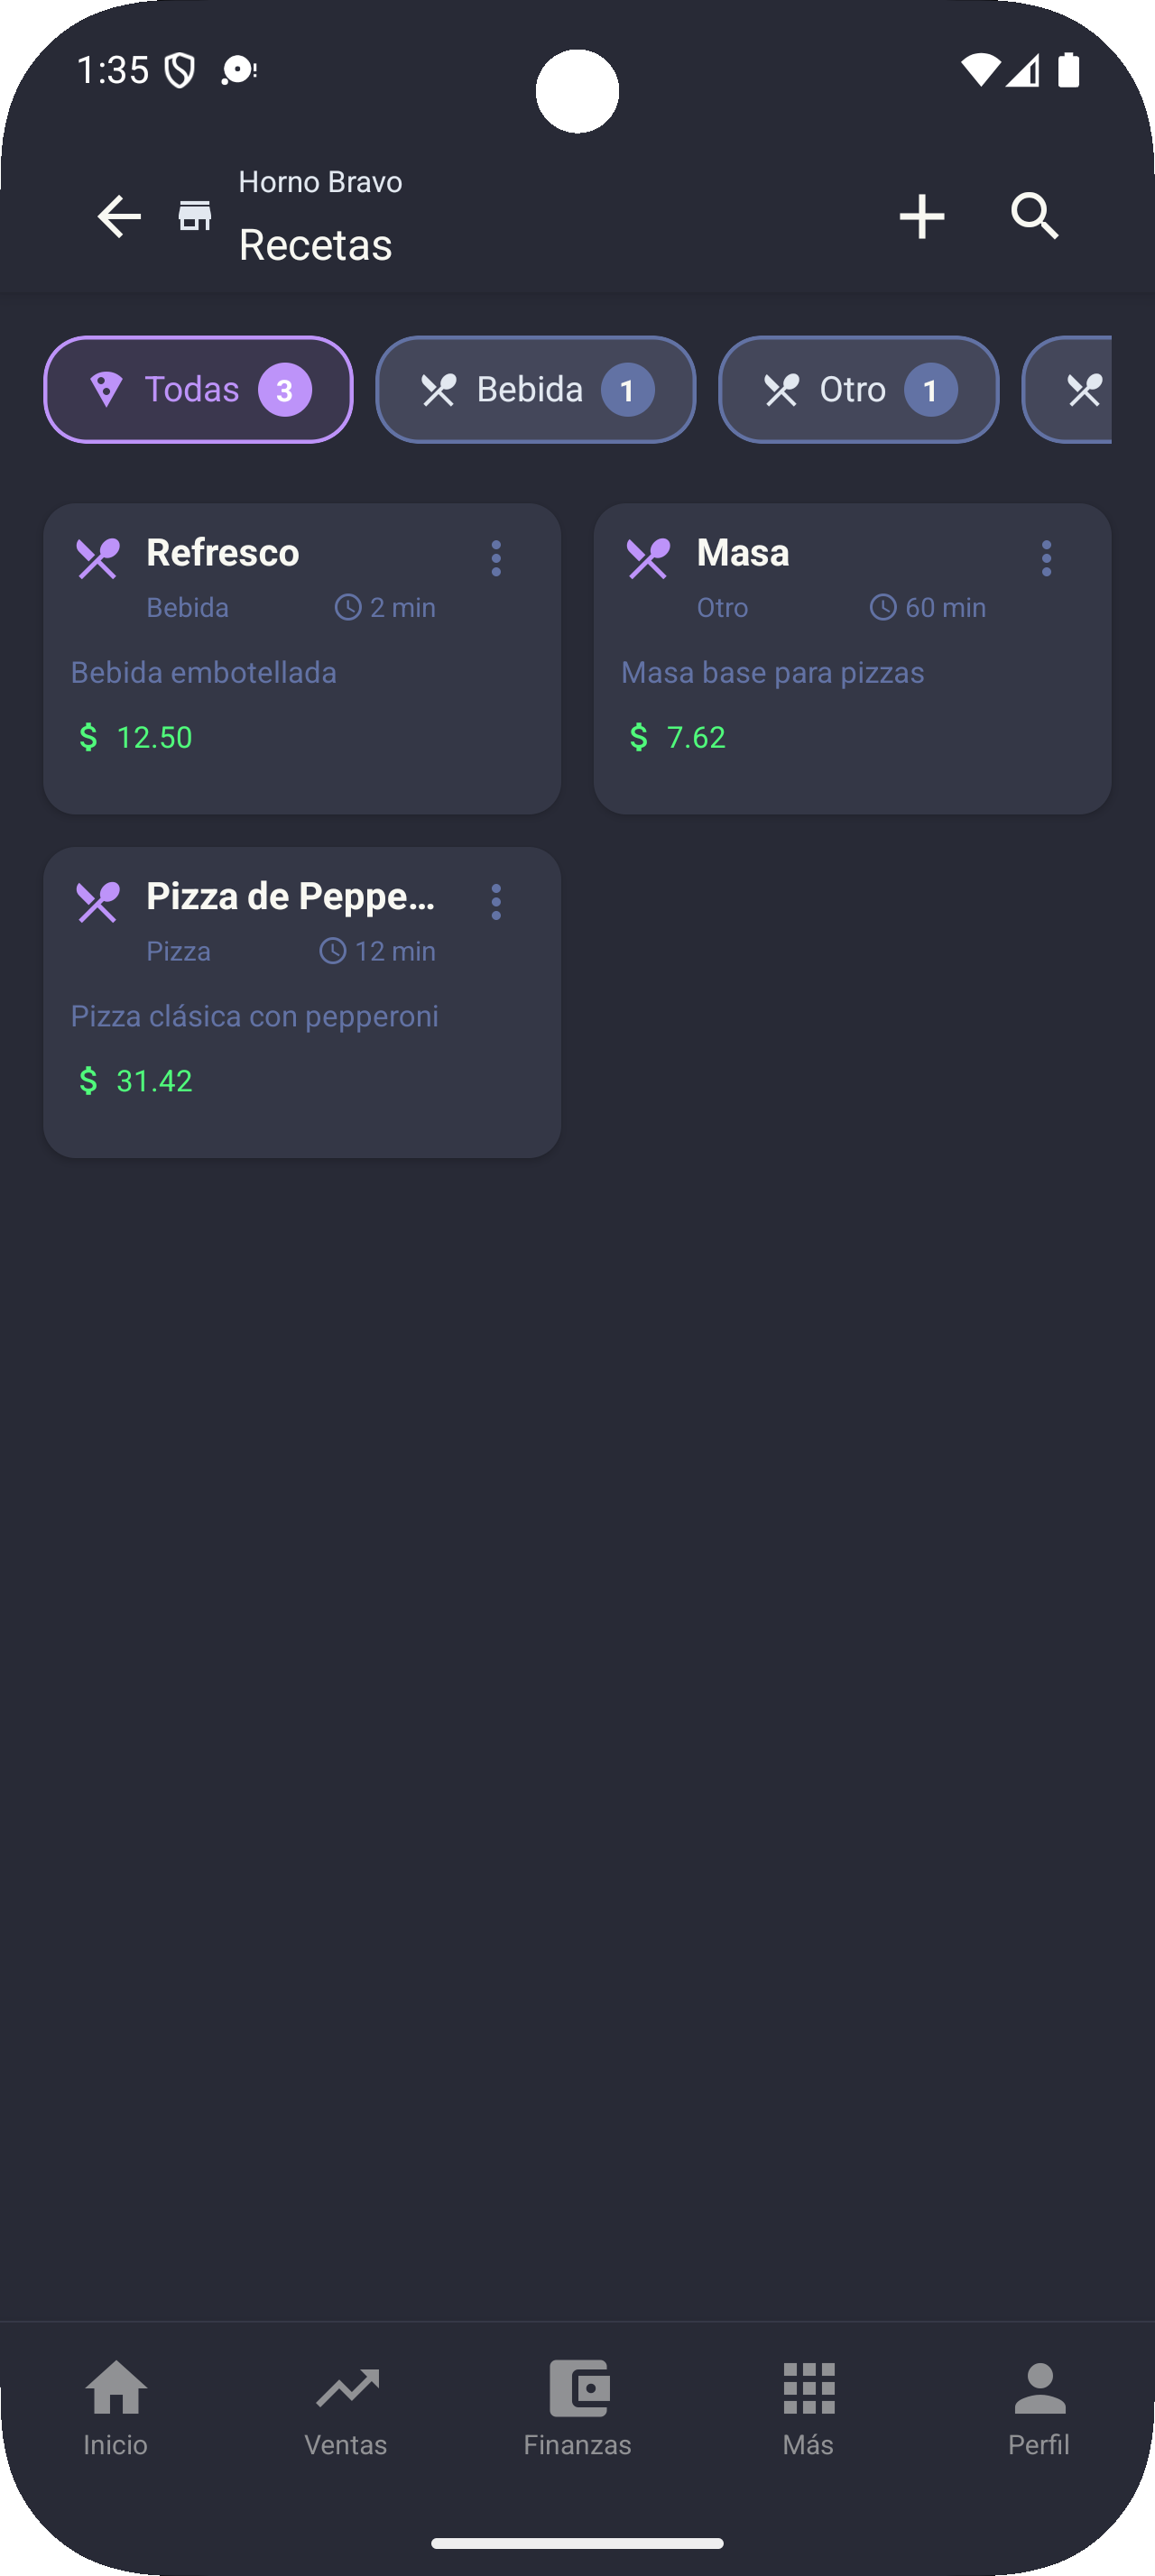The width and height of the screenshot is (1155, 2576).
Task: Tap the Android gesture navigation bar
Action: click(577, 2542)
